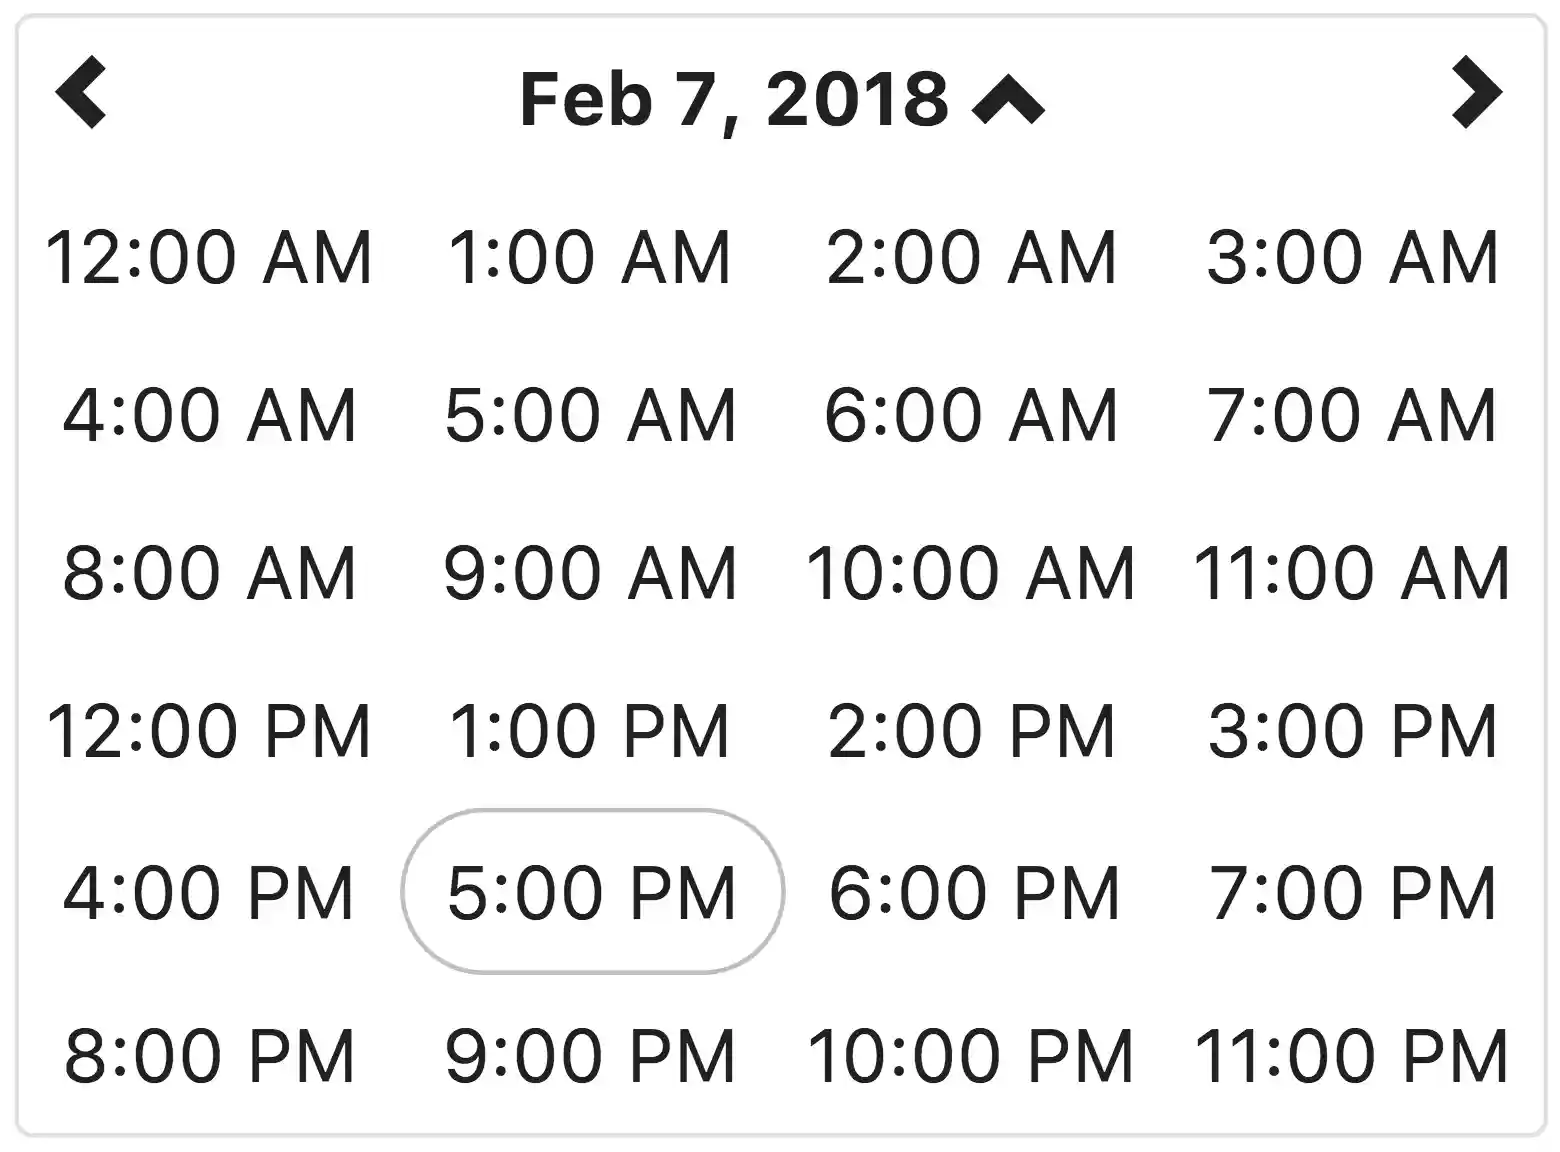Viewport: 1560px width, 1152px height.
Task: Select 11:00 PM in the bottom corner
Action: (x=1352, y=1051)
